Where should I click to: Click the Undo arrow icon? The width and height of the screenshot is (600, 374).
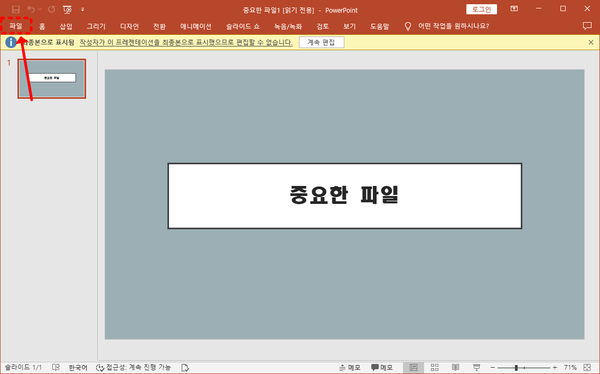[31, 9]
